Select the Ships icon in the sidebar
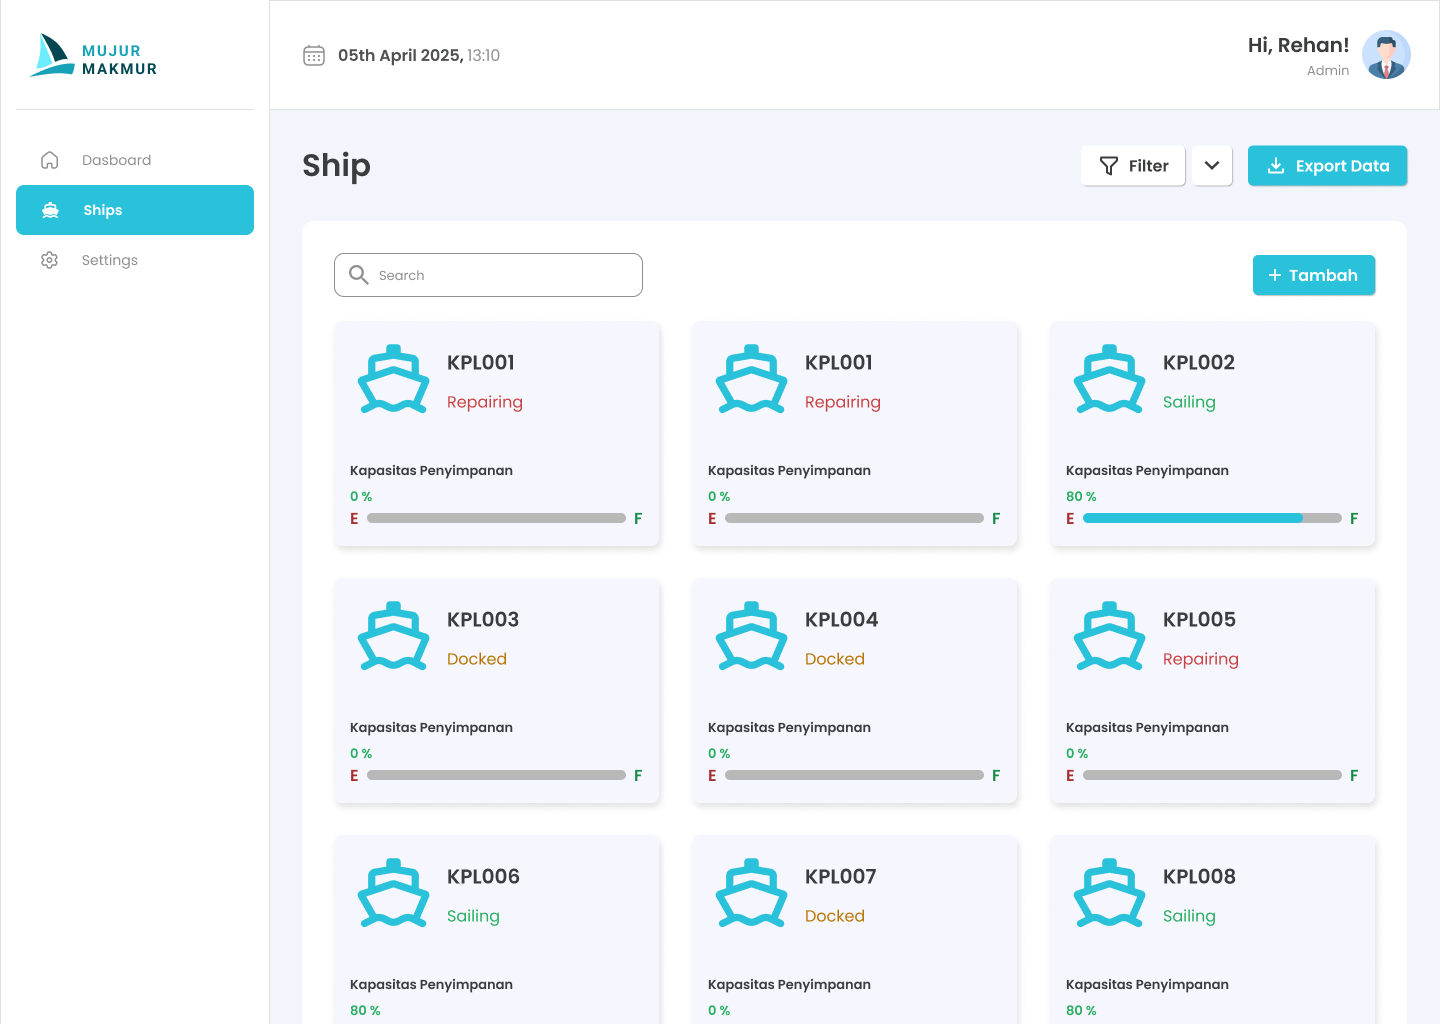 (x=49, y=210)
